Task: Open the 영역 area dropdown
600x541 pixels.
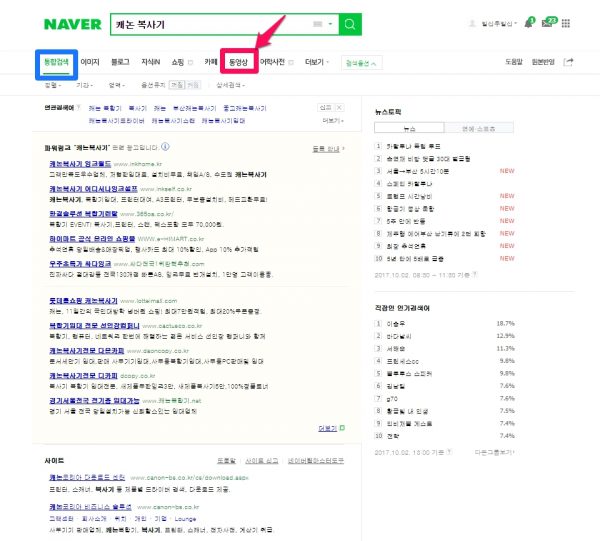Action: [116, 85]
